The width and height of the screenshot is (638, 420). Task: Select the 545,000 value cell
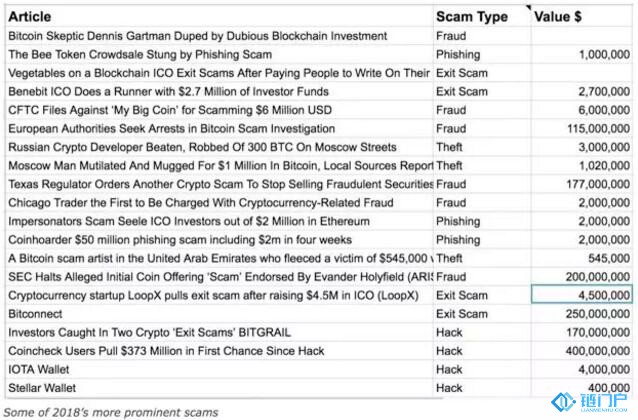[x=582, y=258]
